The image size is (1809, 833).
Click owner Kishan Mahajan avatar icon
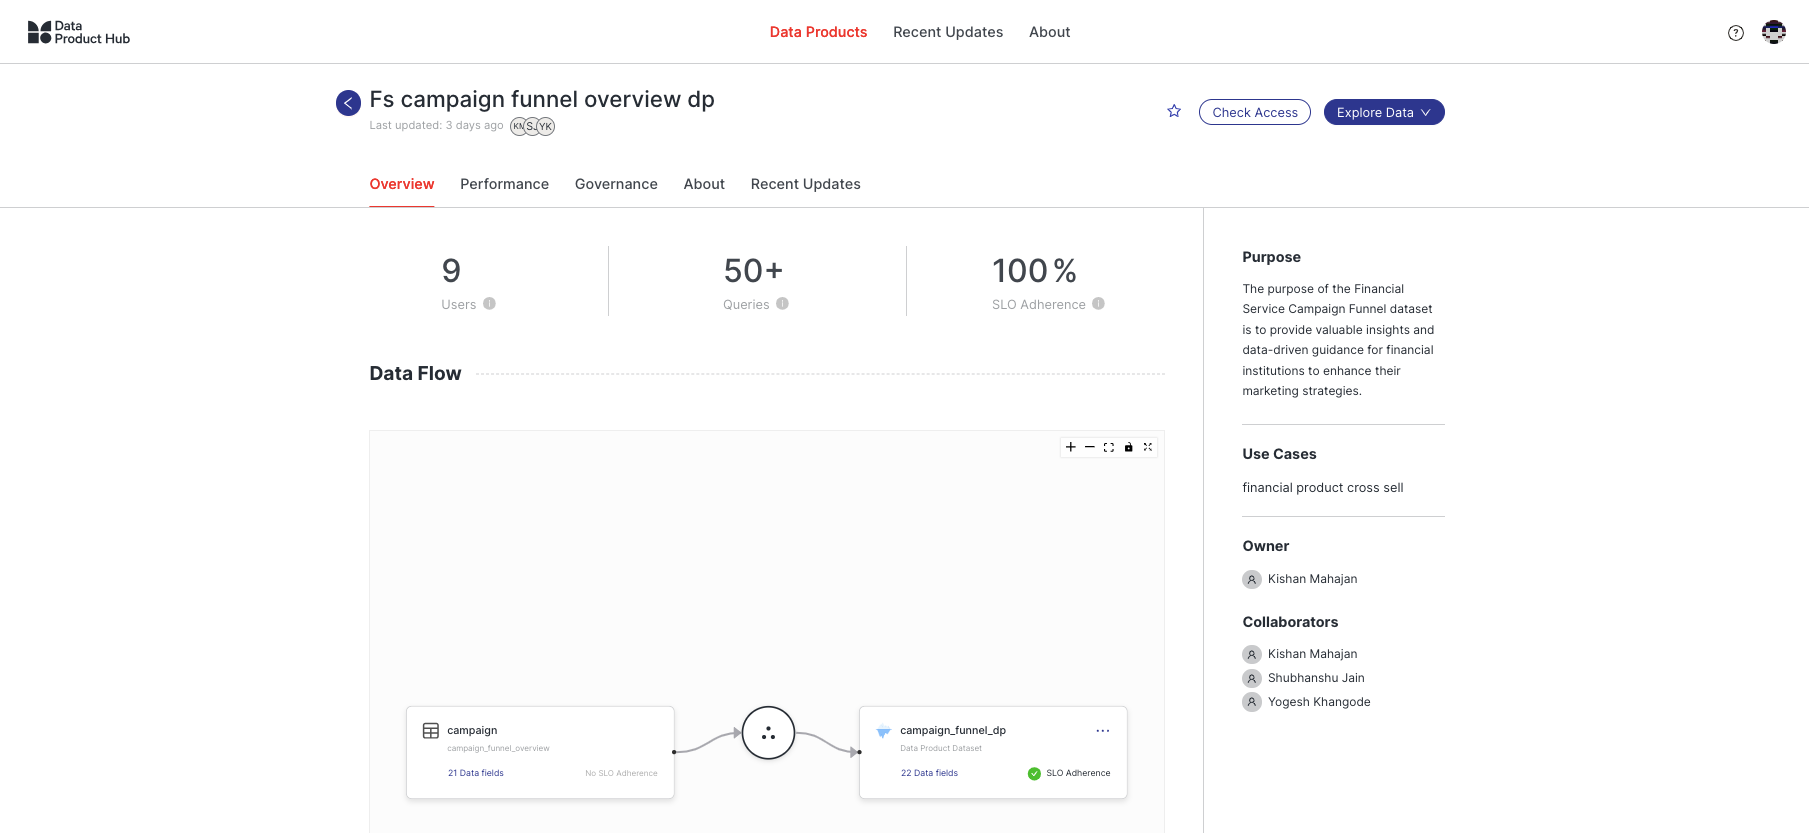tap(1252, 579)
